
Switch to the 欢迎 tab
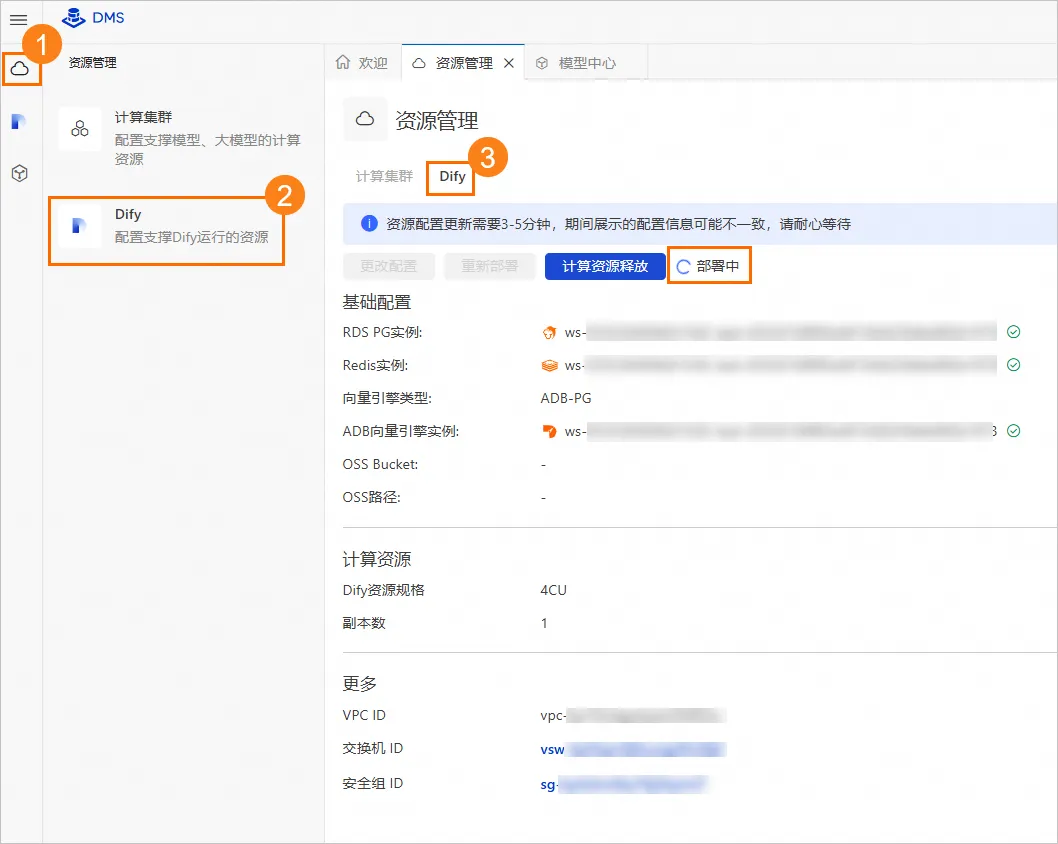(x=363, y=63)
